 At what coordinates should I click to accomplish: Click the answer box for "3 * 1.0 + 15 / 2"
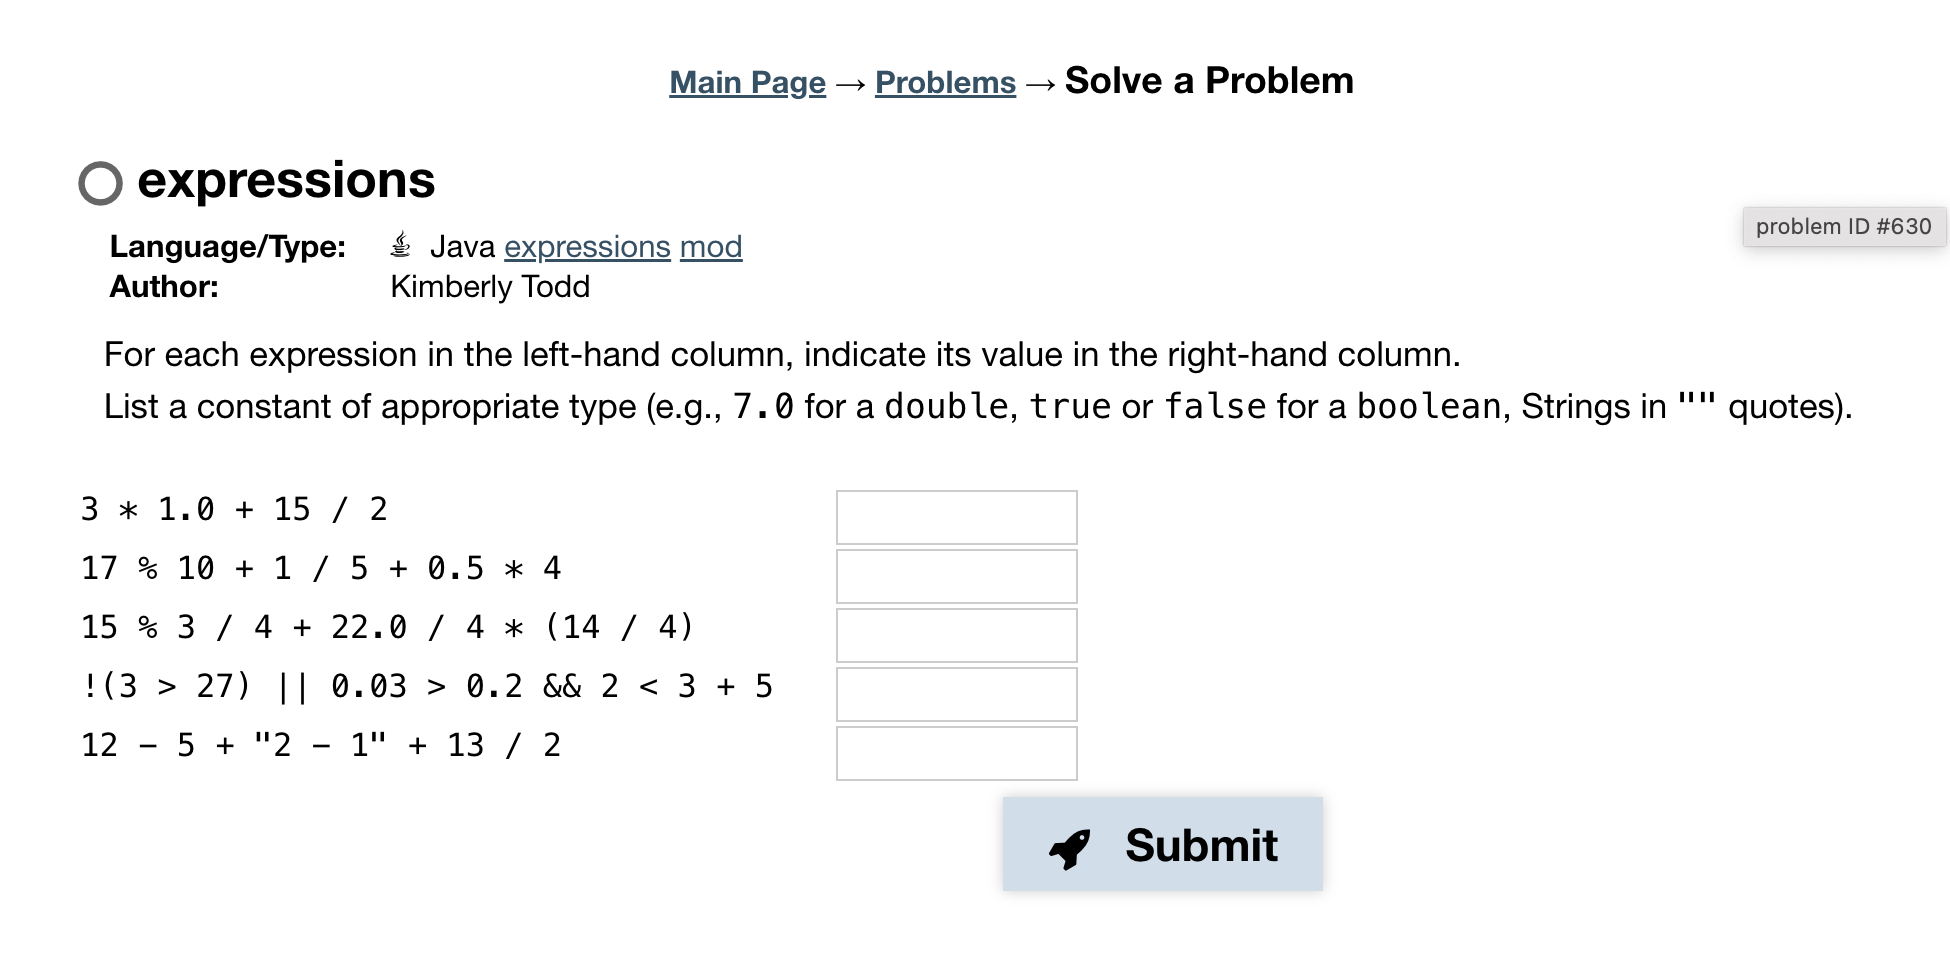pyautogui.click(x=955, y=517)
